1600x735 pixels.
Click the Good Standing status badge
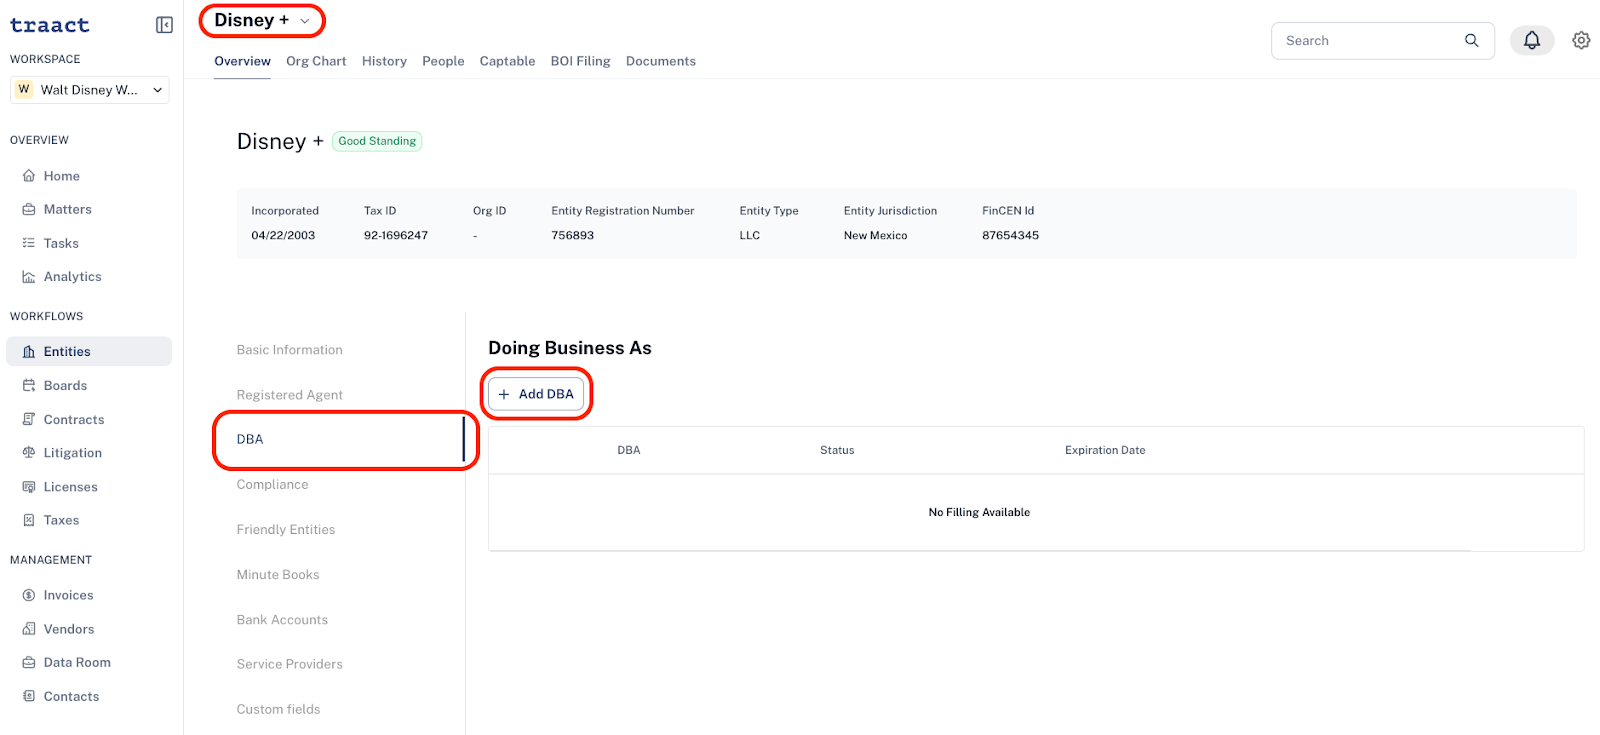pyautogui.click(x=377, y=141)
